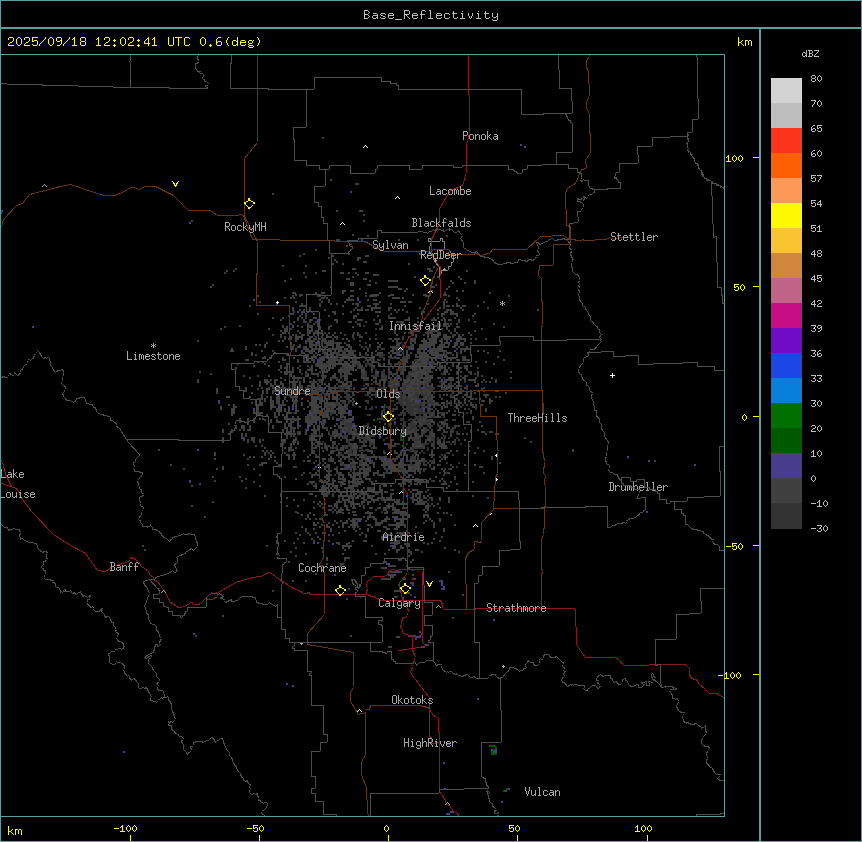The image size is (862, 842).
Task: Click the dBZ legend heading
Action: (811, 53)
